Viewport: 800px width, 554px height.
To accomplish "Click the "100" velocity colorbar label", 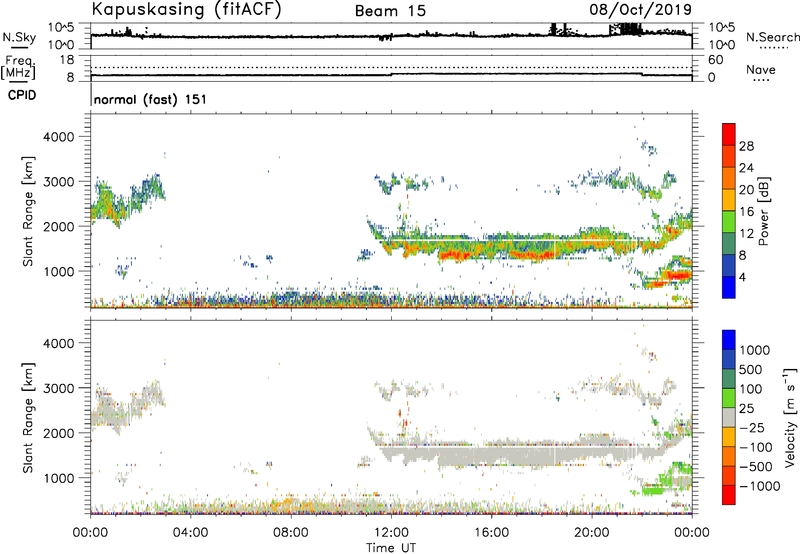I will click(x=751, y=389).
